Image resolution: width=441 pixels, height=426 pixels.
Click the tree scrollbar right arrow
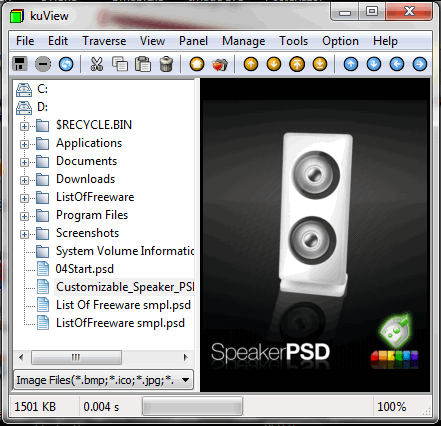click(x=186, y=357)
